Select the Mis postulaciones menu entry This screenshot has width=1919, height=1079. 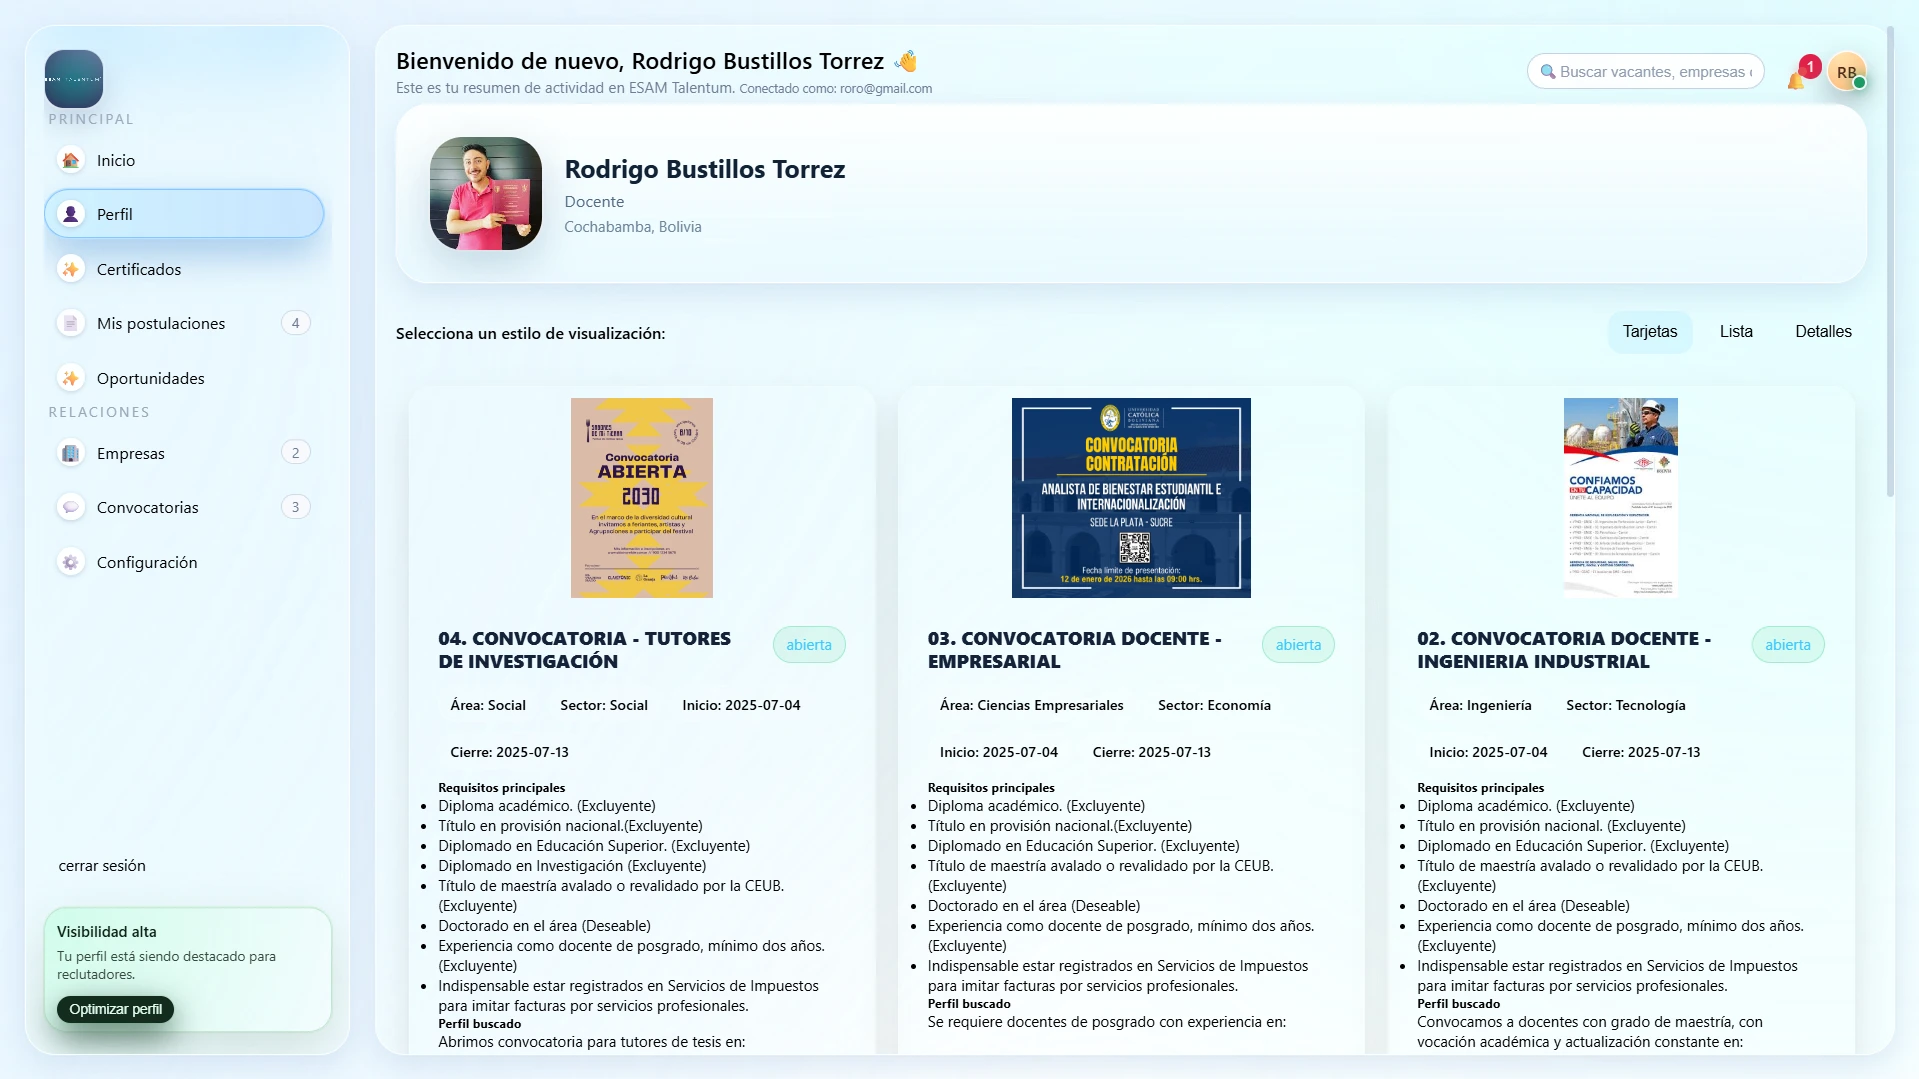pyautogui.click(x=160, y=323)
